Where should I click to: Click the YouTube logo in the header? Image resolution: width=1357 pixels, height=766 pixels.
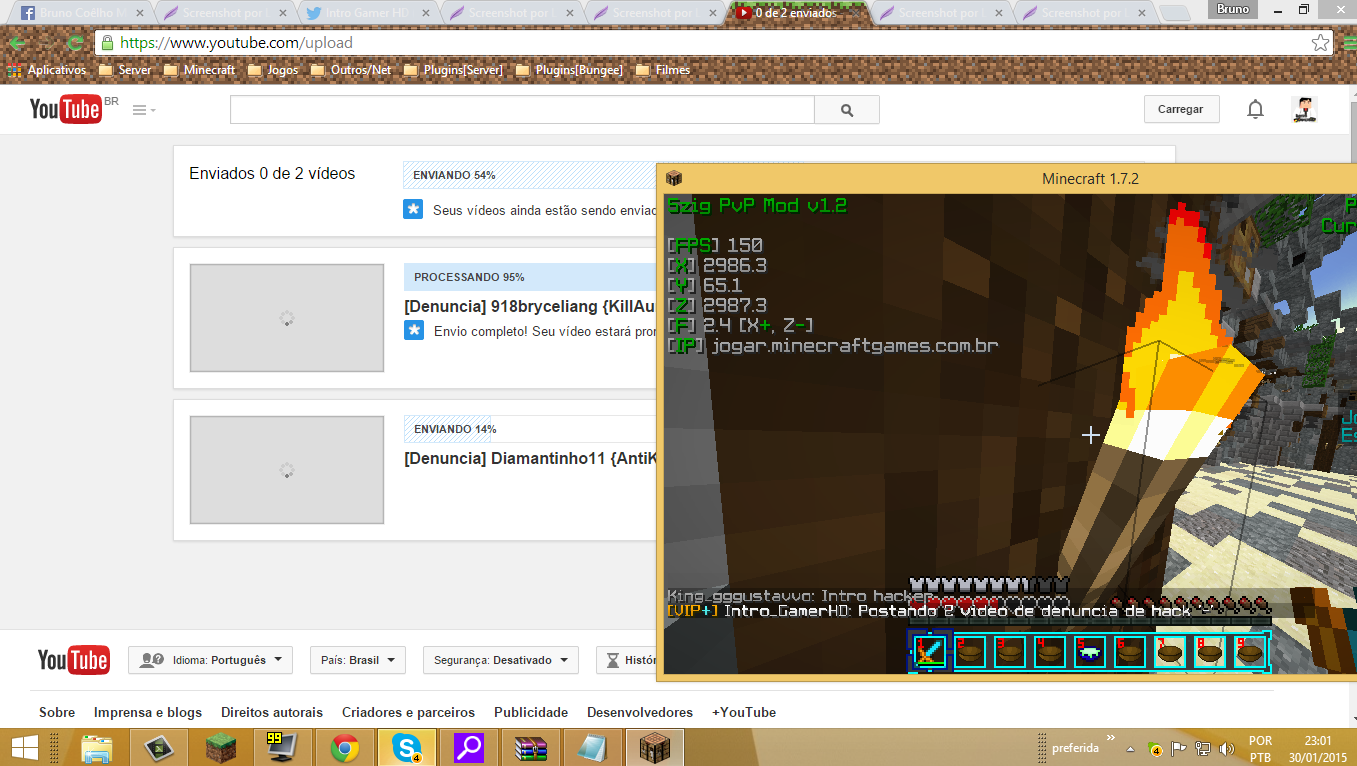click(x=65, y=109)
